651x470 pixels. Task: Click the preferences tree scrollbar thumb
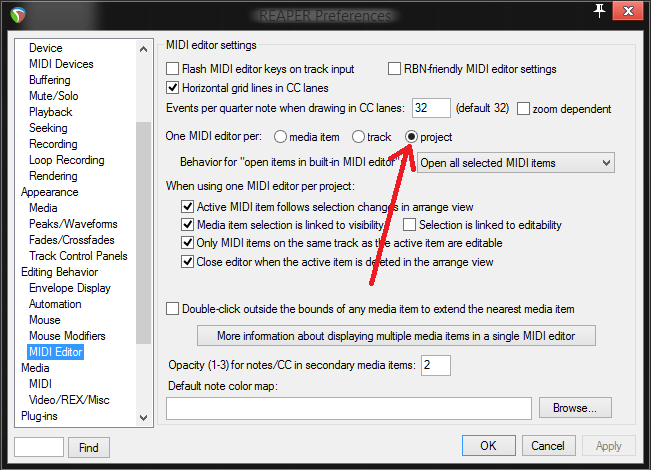tap(144, 233)
